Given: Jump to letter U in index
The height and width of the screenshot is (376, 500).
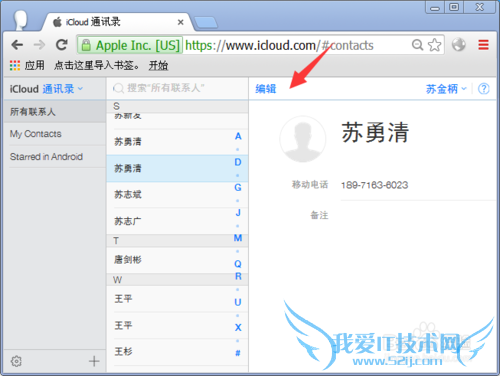Looking at the screenshot, I should click(238, 302).
